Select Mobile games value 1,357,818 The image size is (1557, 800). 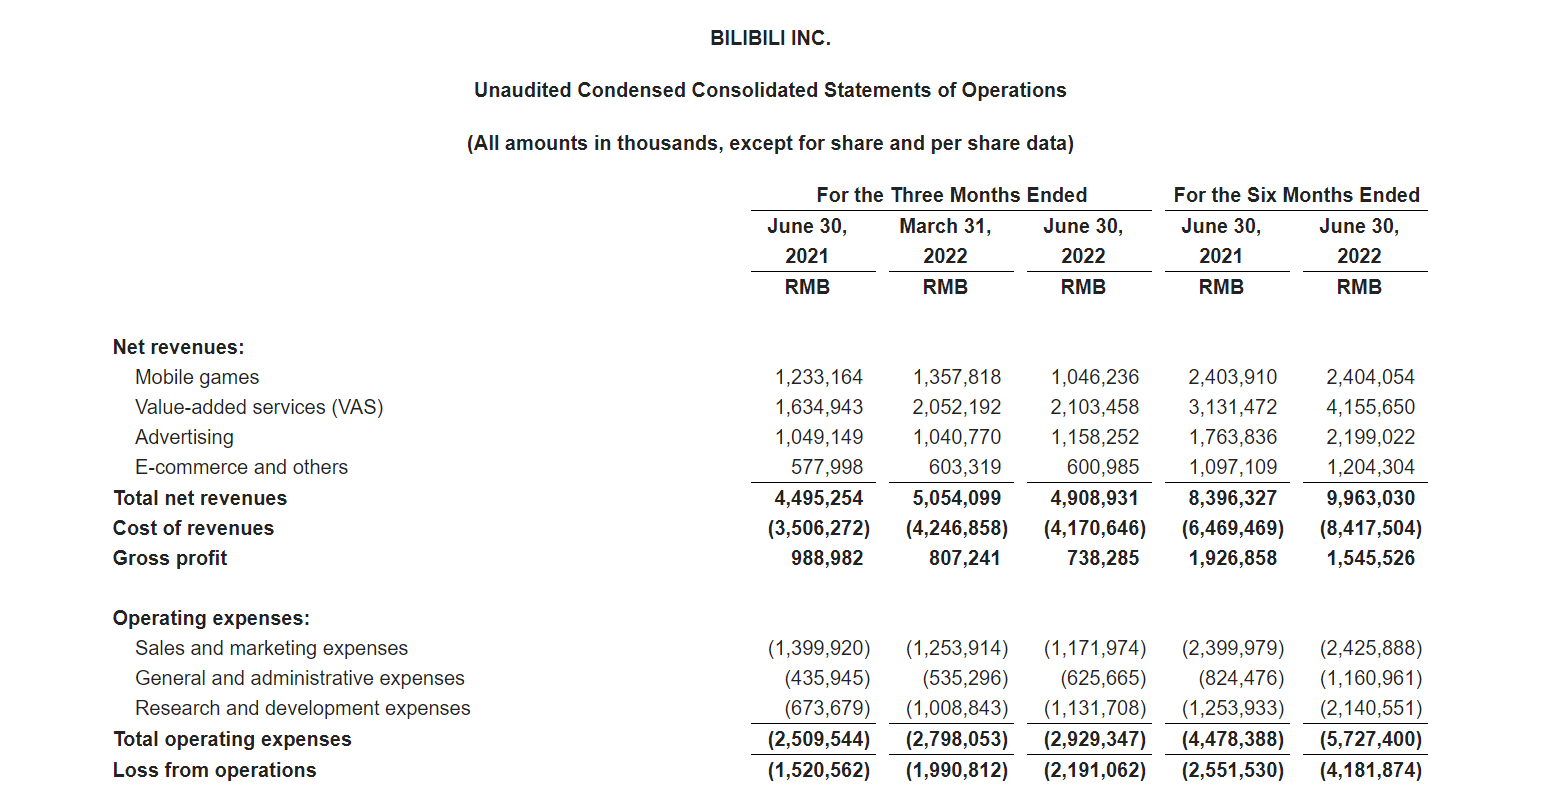pyautogui.click(x=957, y=377)
